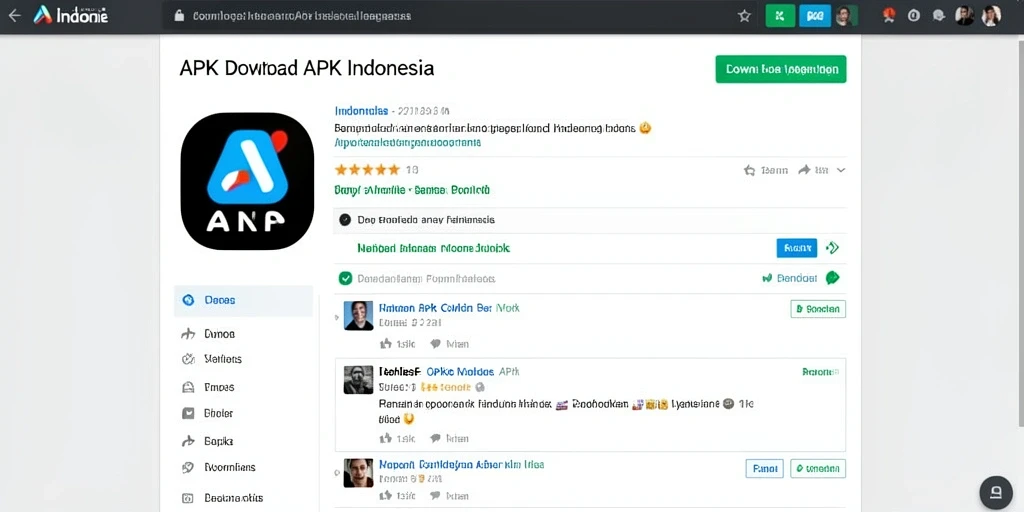The image size is (1024, 512).
Task: Expand the triangle beside the first comment avatar
Action: [337, 317]
